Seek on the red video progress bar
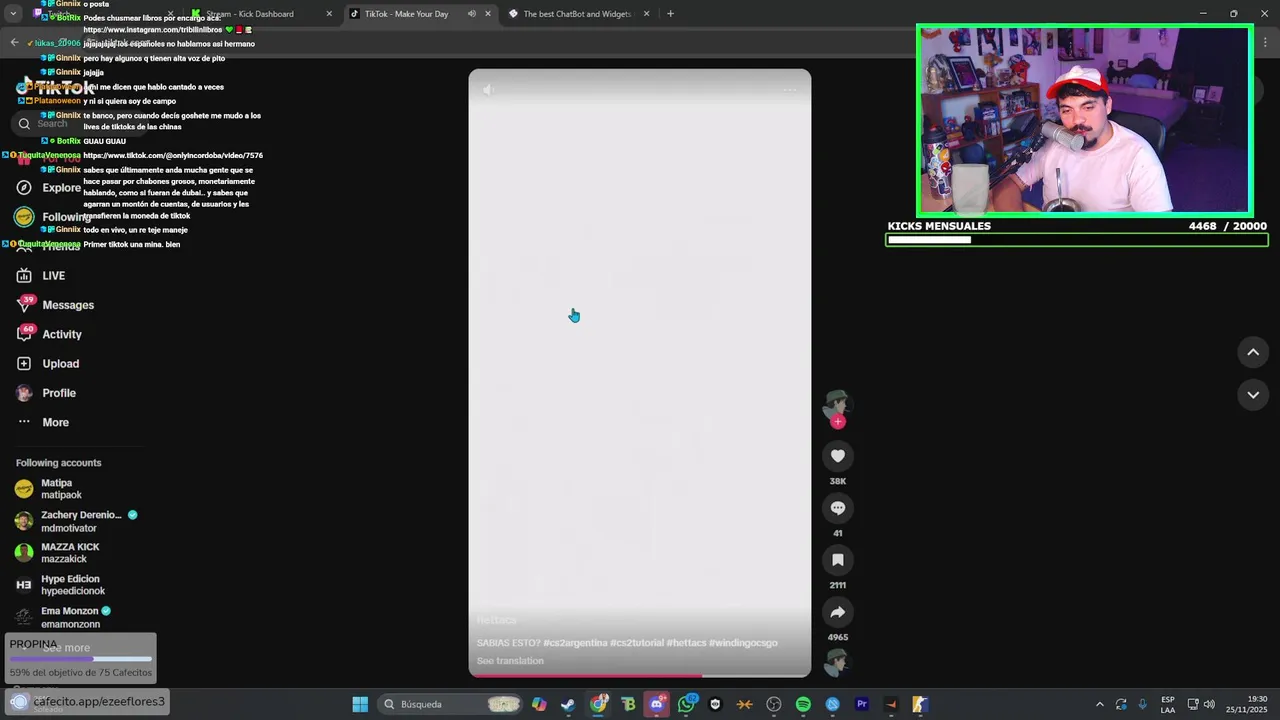This screenshot has width=1280, height=720. point(640,675)
